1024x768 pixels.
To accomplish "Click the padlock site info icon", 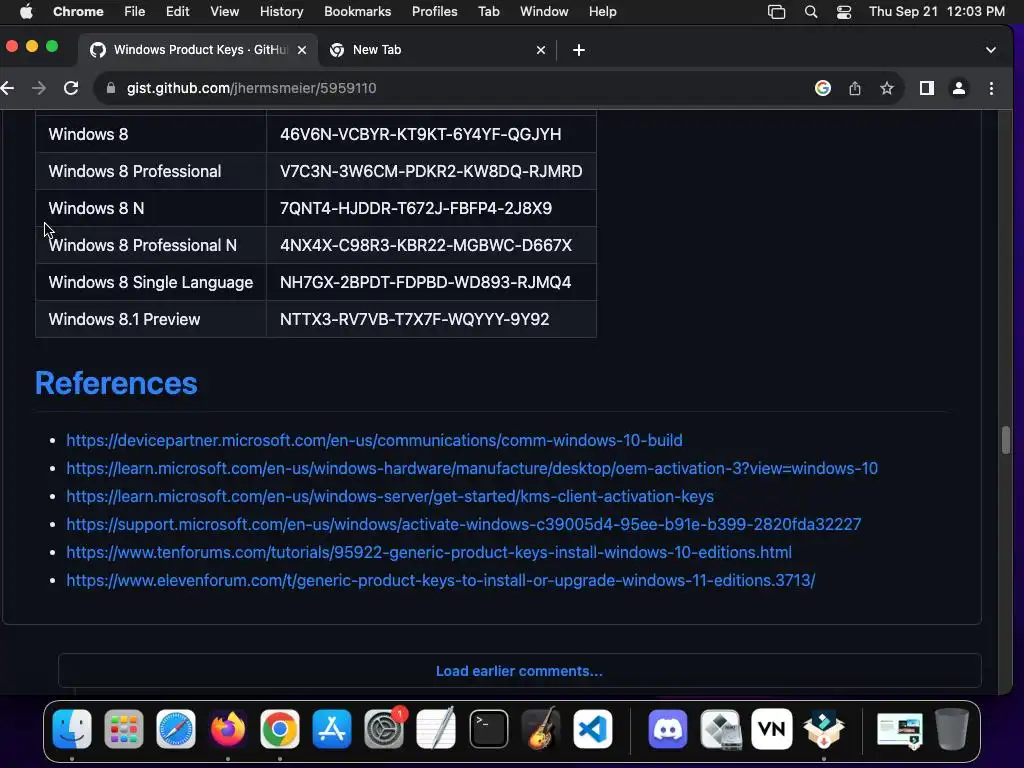I will click(x=110, y=88).
